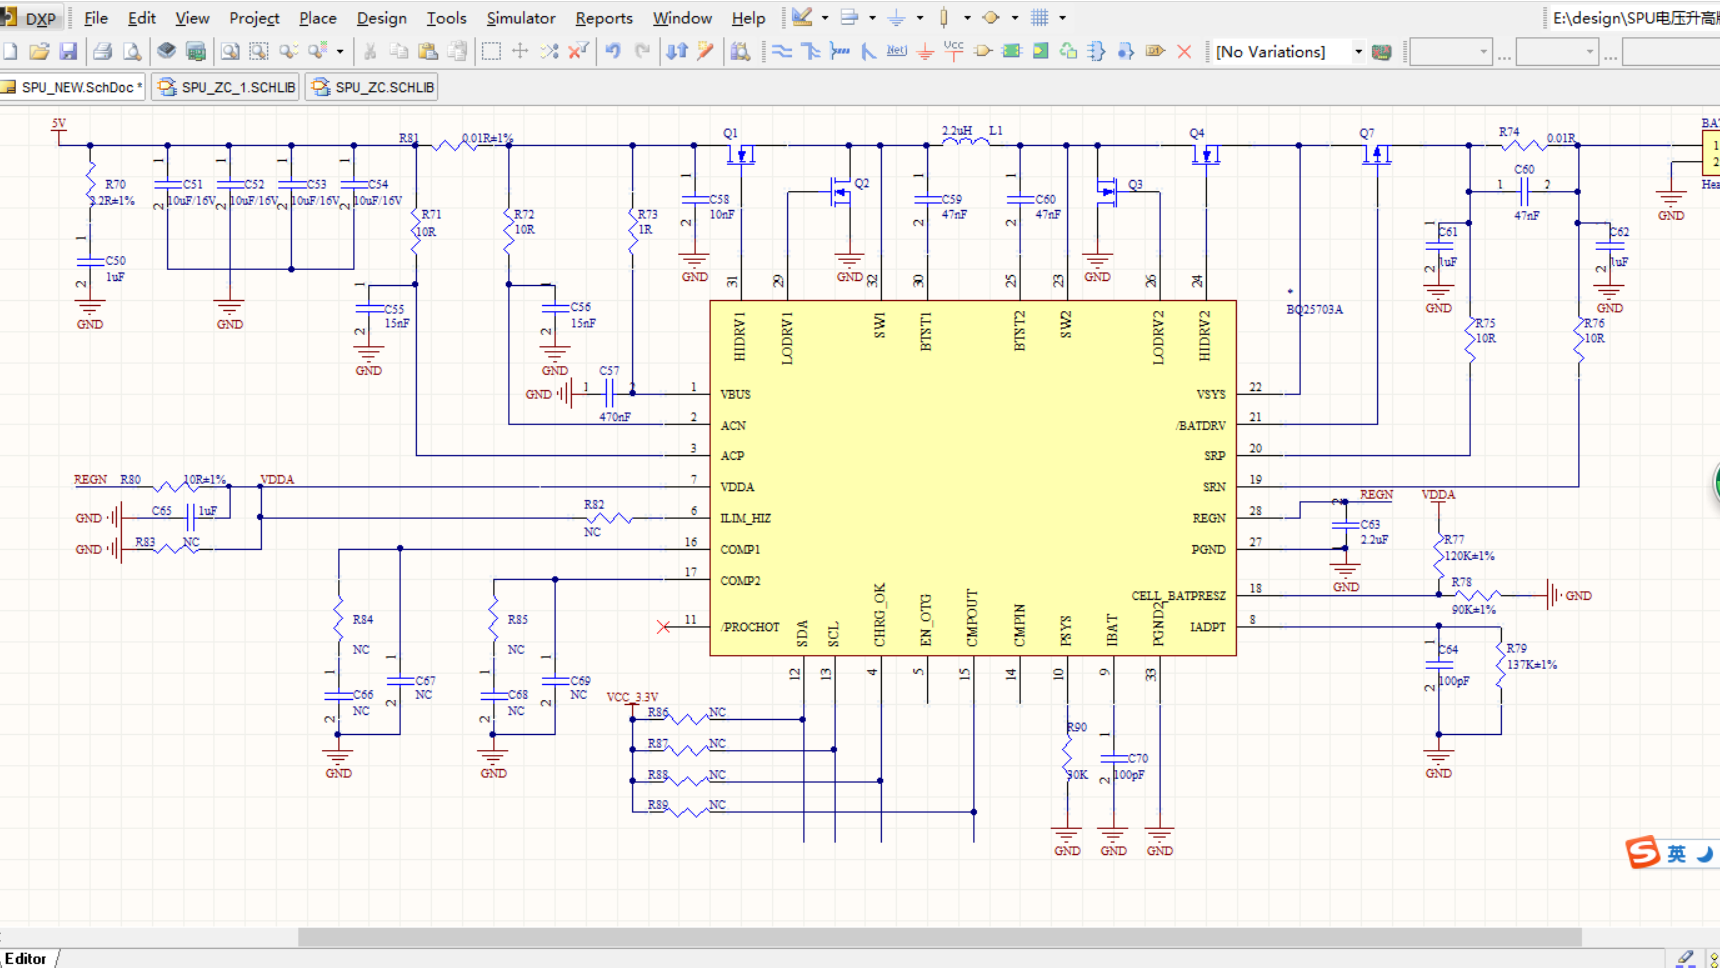
Task: Expand the grid settings dropdown arrow
Action: [1062, 18]
